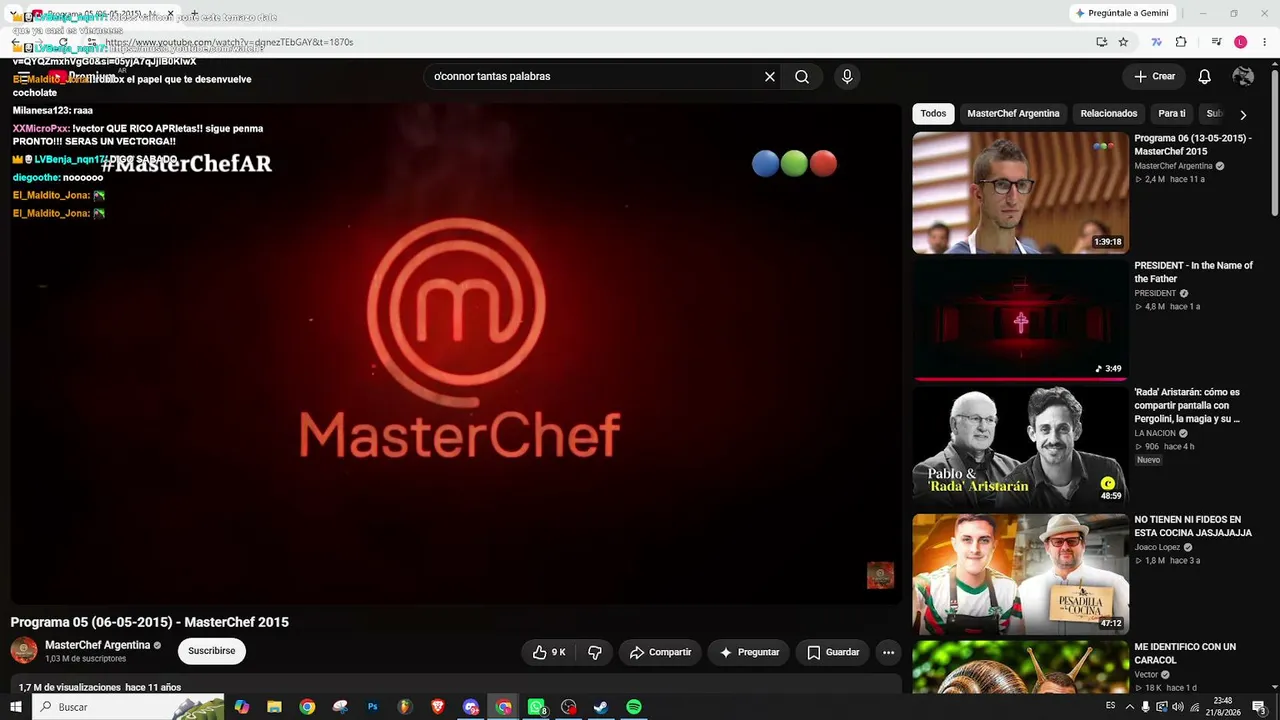The width and height of the screenshot is (1280, 720).
Task: Open YouTube notifications bell
Action: coord(1205,77)
